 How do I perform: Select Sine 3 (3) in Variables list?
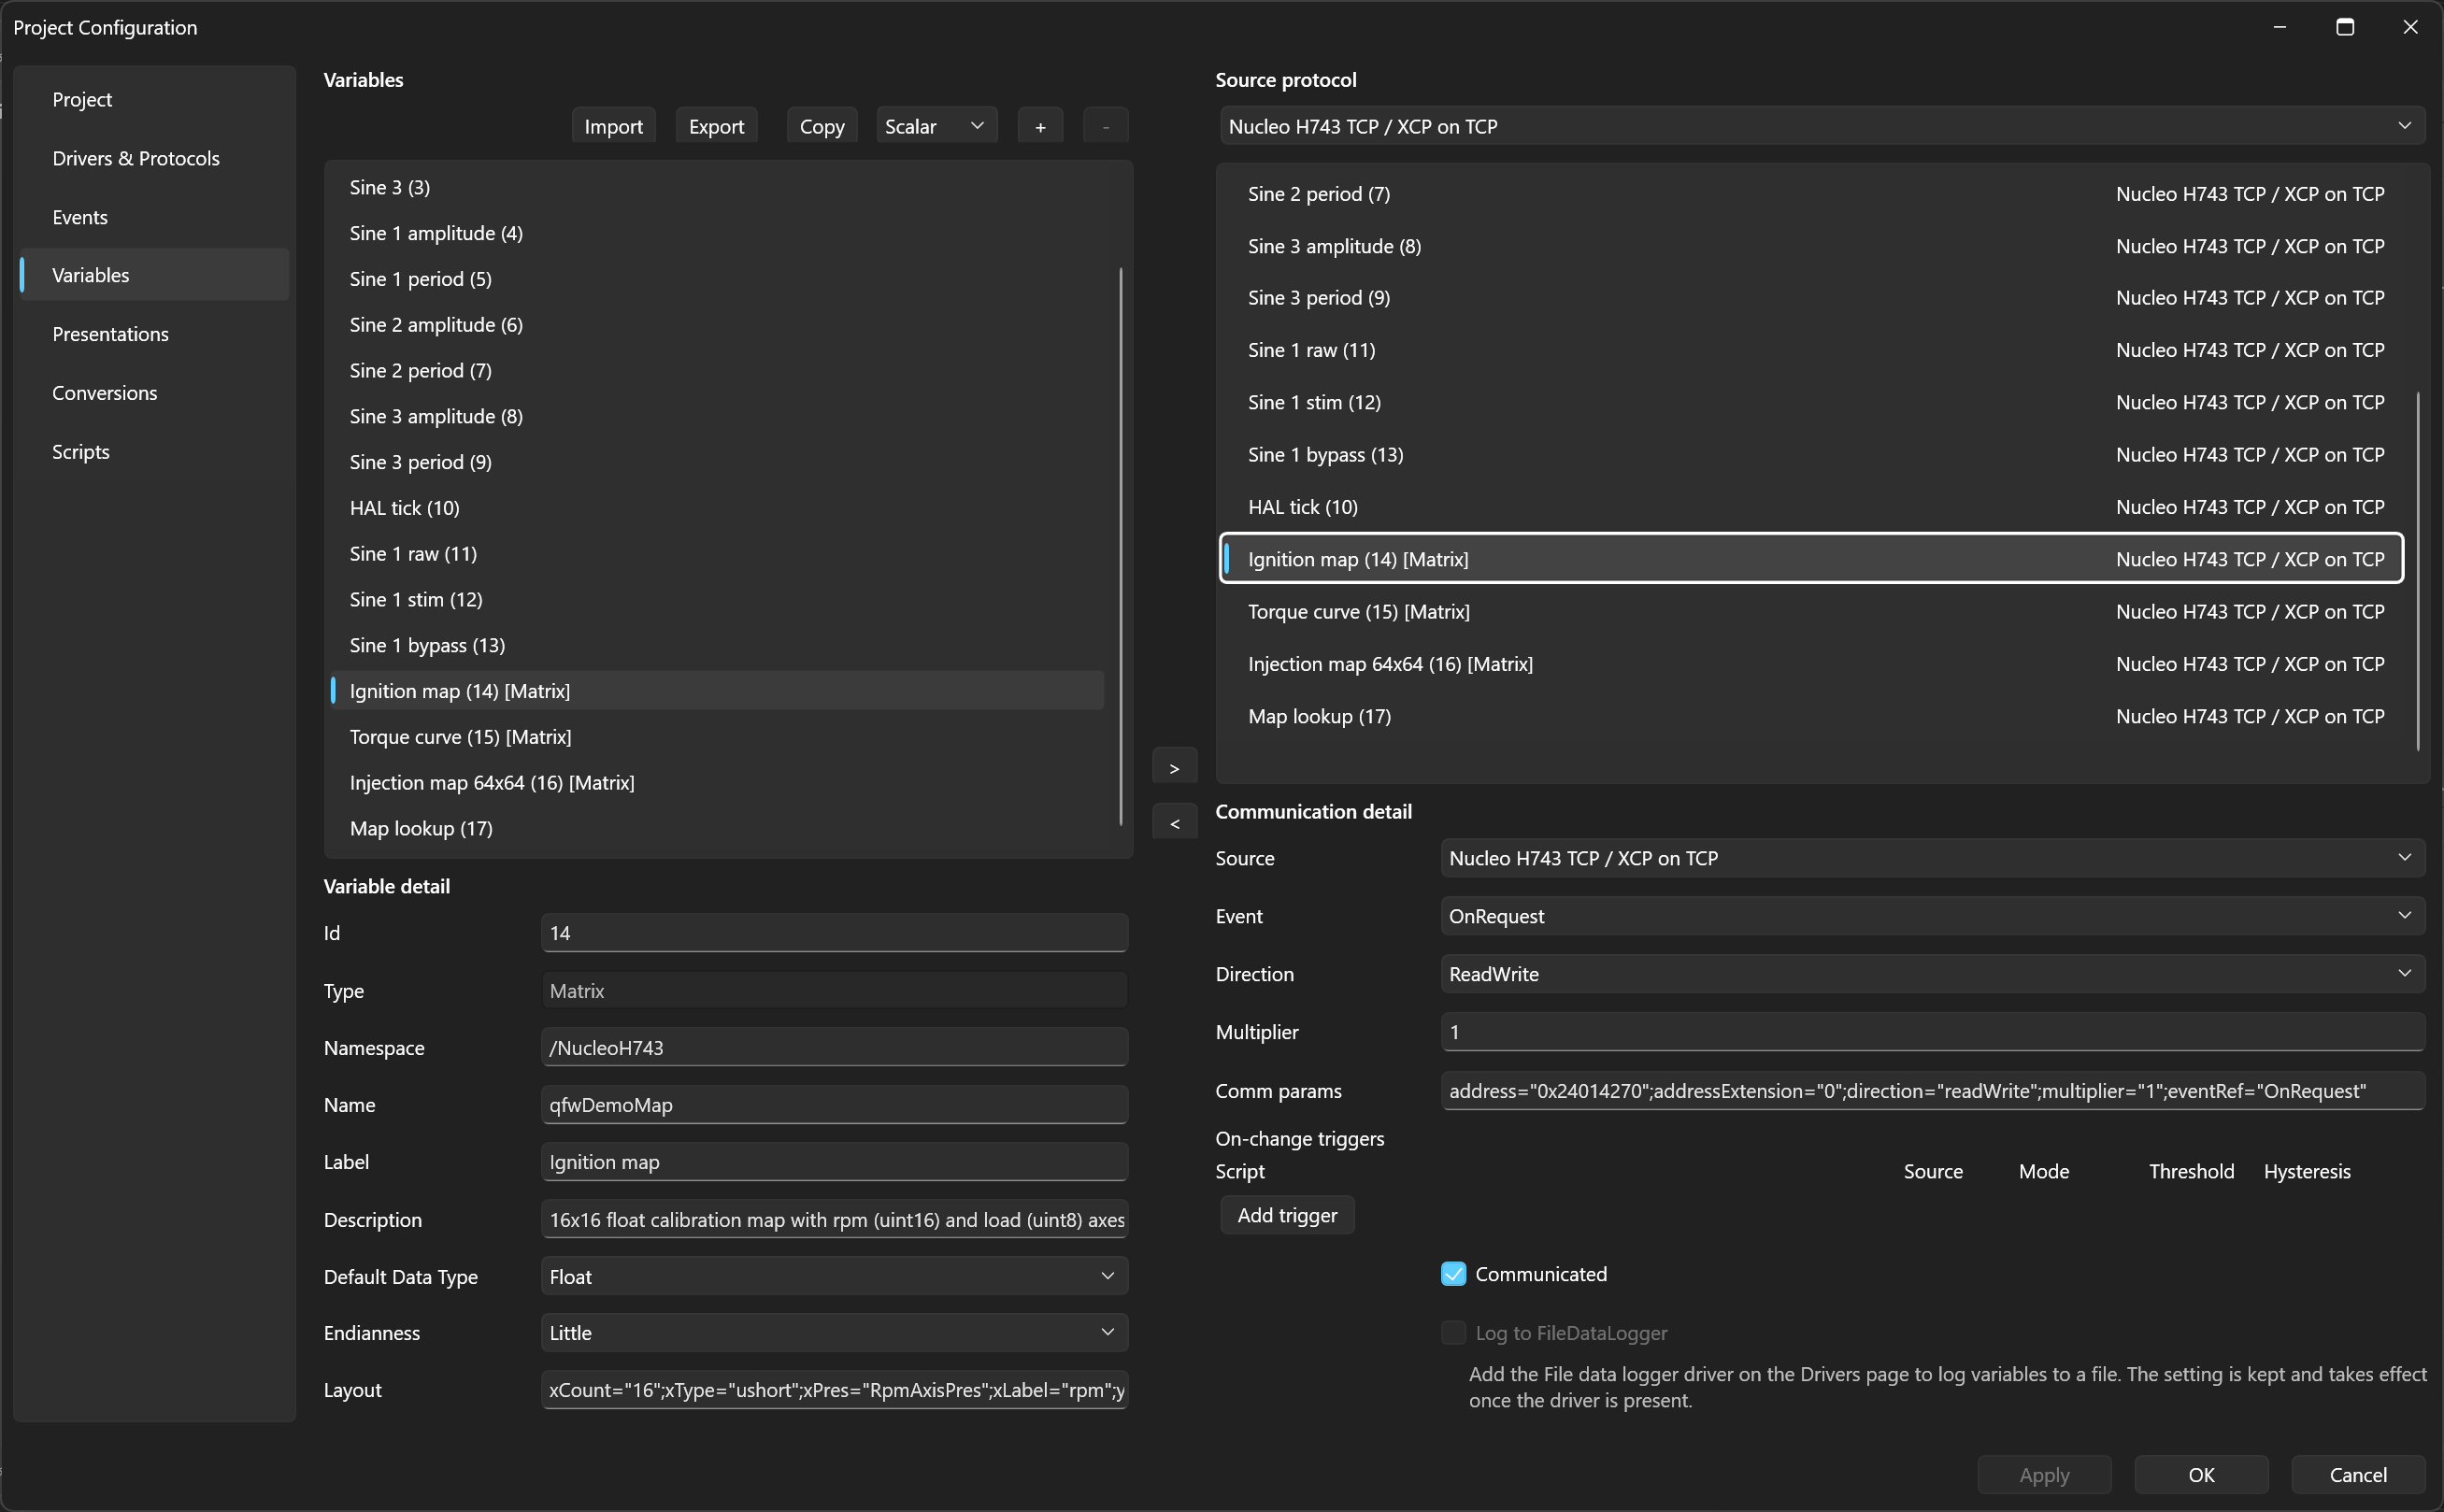[717, 187]
